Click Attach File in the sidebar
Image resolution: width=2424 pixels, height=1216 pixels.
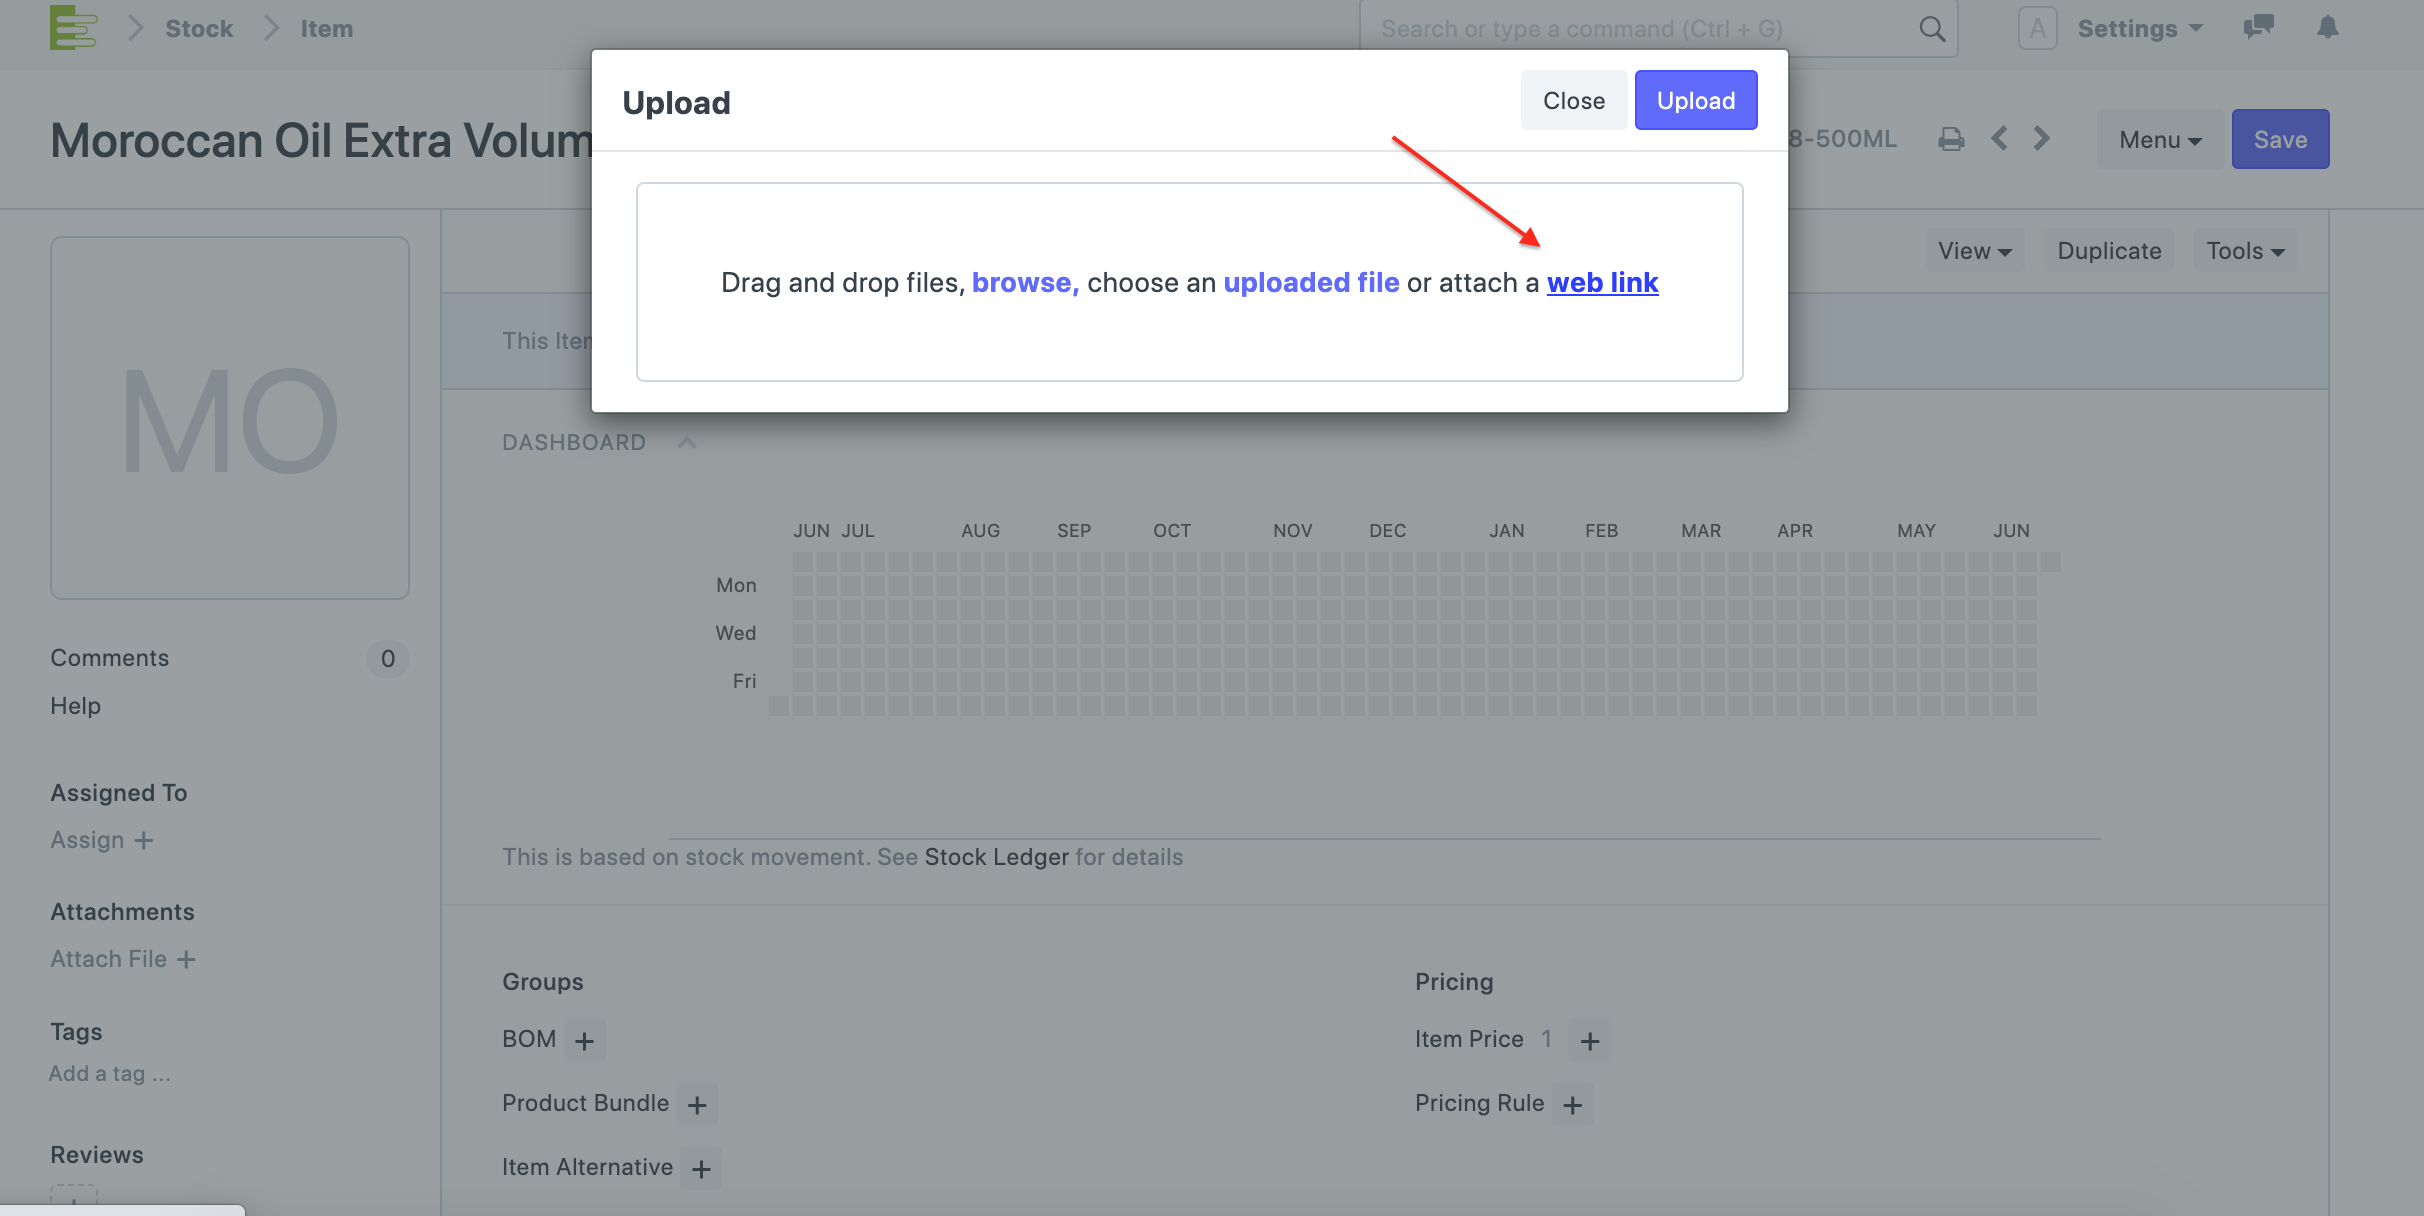(123, 959)
